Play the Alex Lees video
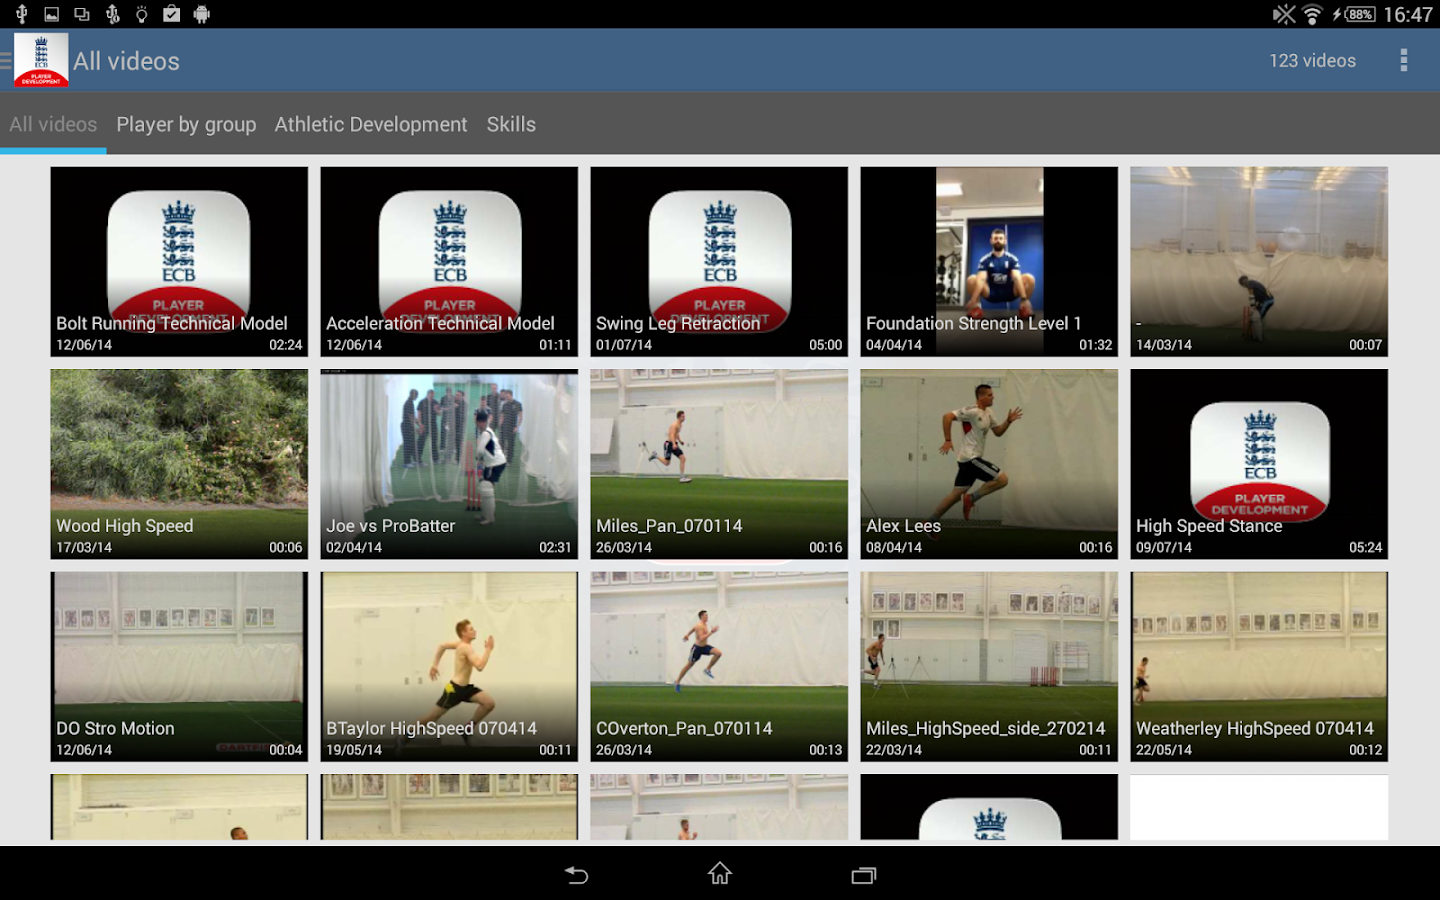This screenshot has height=900, width=1440. 989,464
